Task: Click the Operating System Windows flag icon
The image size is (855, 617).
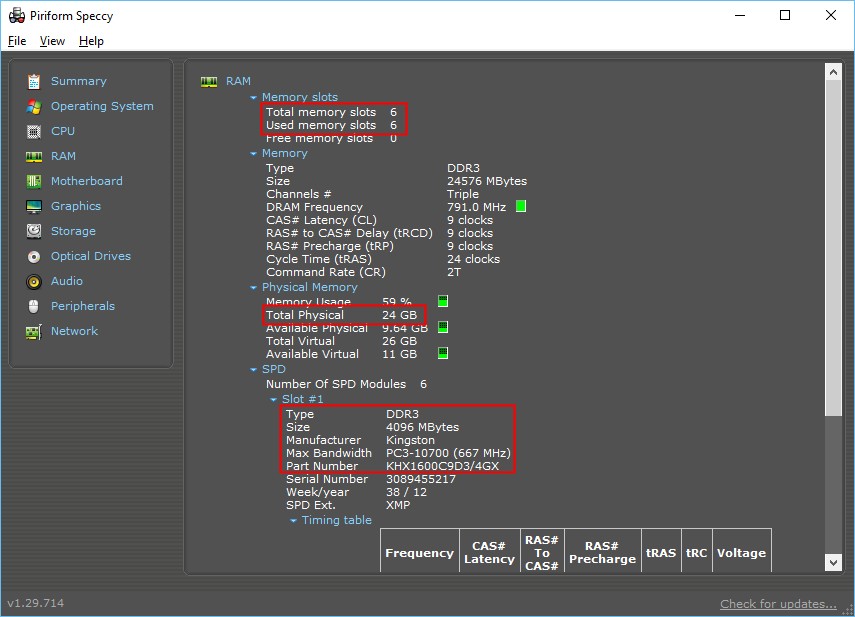Action: point(34,106)
